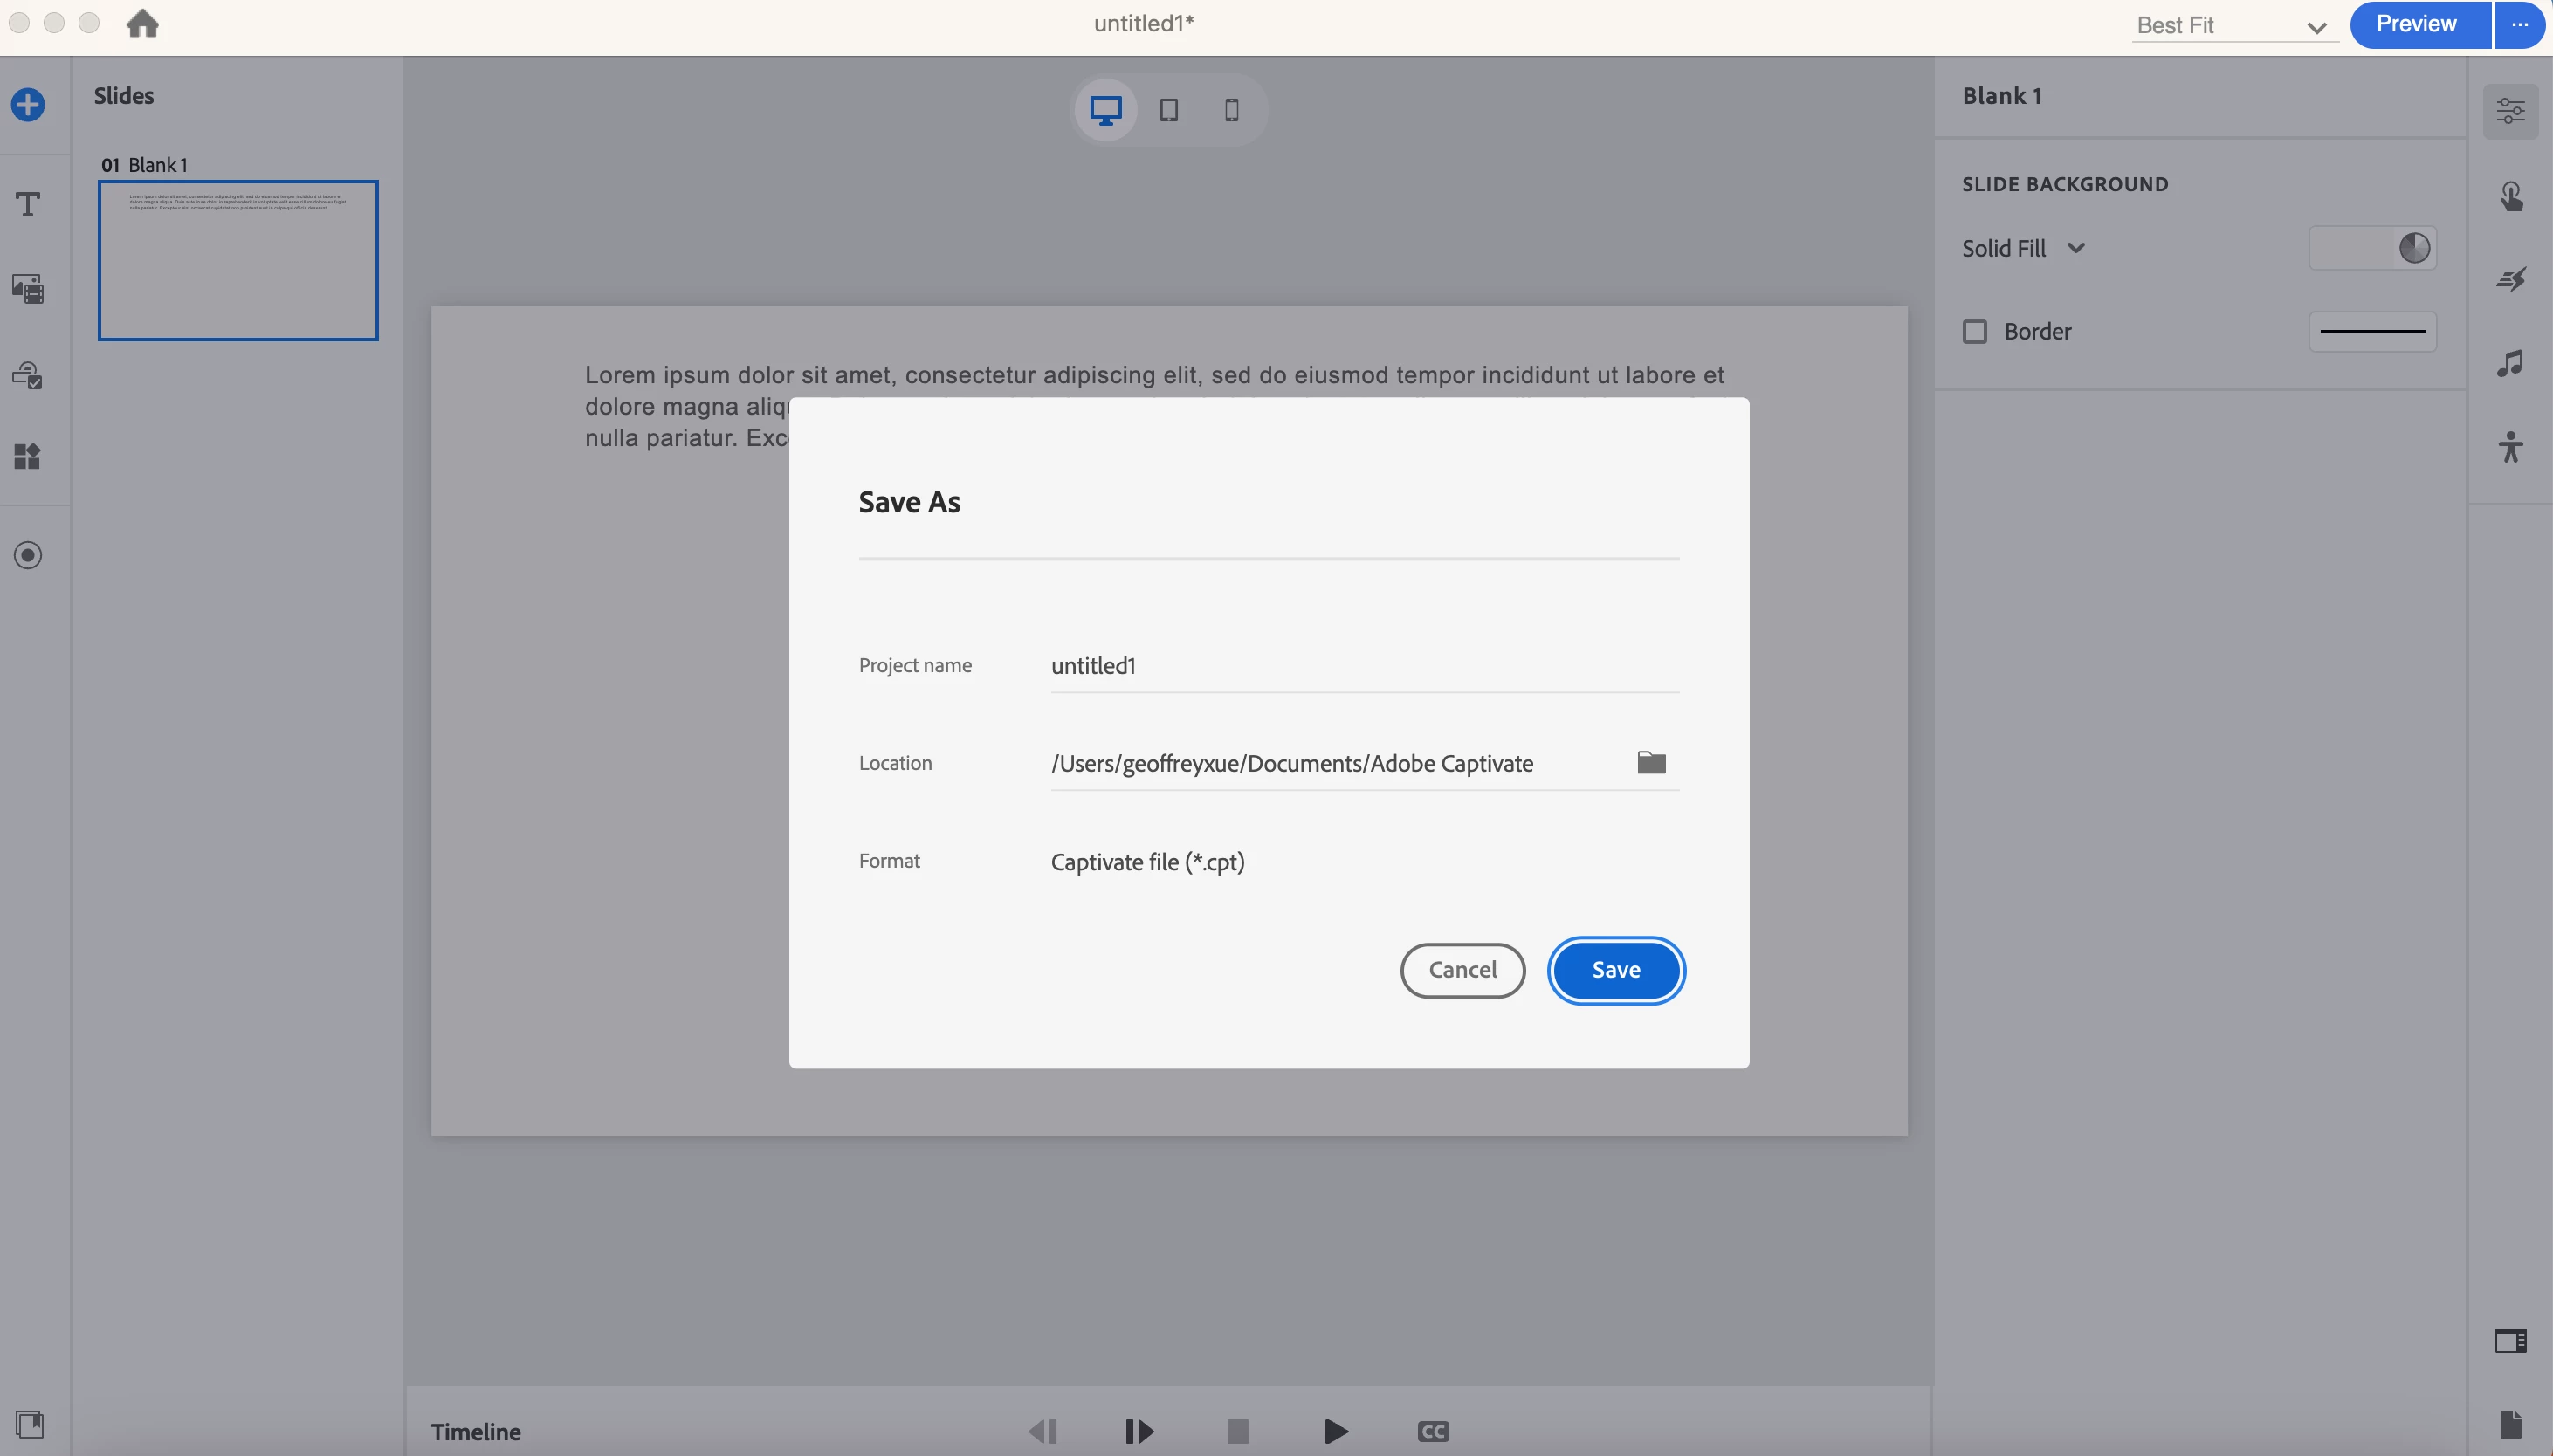Click the Save button
The height and width of the screenshot is (1456, 2553).
(x=1616, y=970)
